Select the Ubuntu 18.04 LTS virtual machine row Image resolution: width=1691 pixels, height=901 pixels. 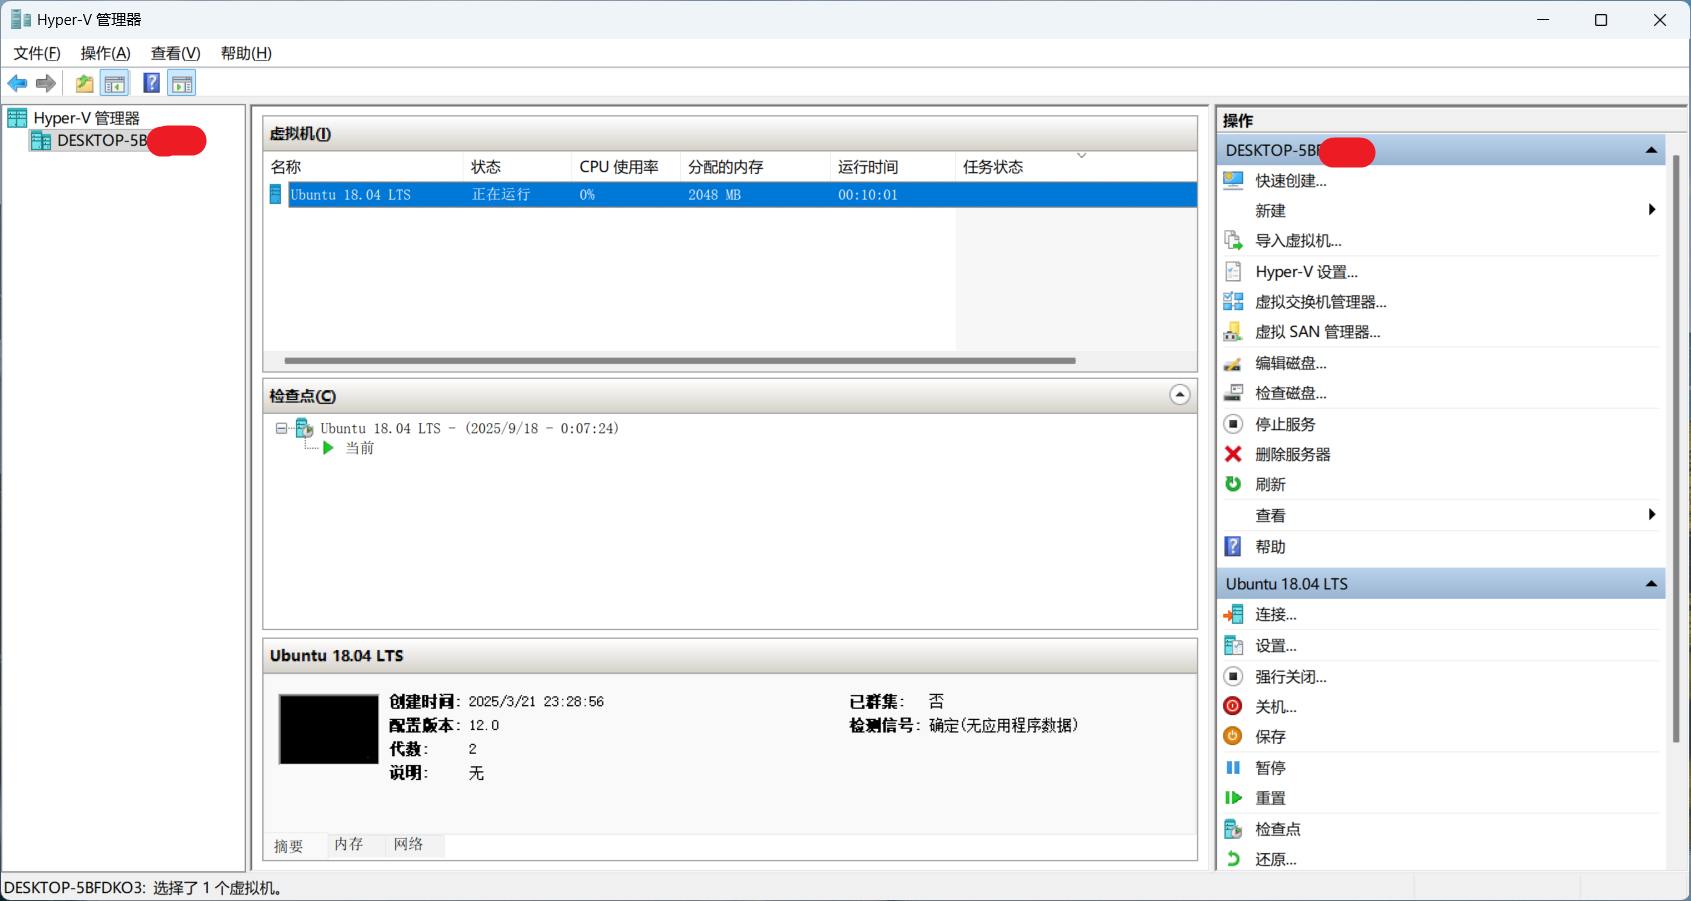(x=732, y=195)
